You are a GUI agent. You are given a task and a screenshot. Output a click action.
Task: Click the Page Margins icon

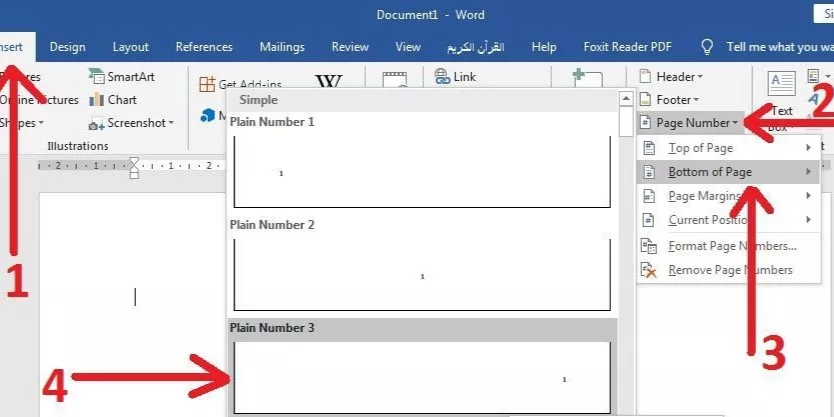pyautogui.click(x=649, y=196)
